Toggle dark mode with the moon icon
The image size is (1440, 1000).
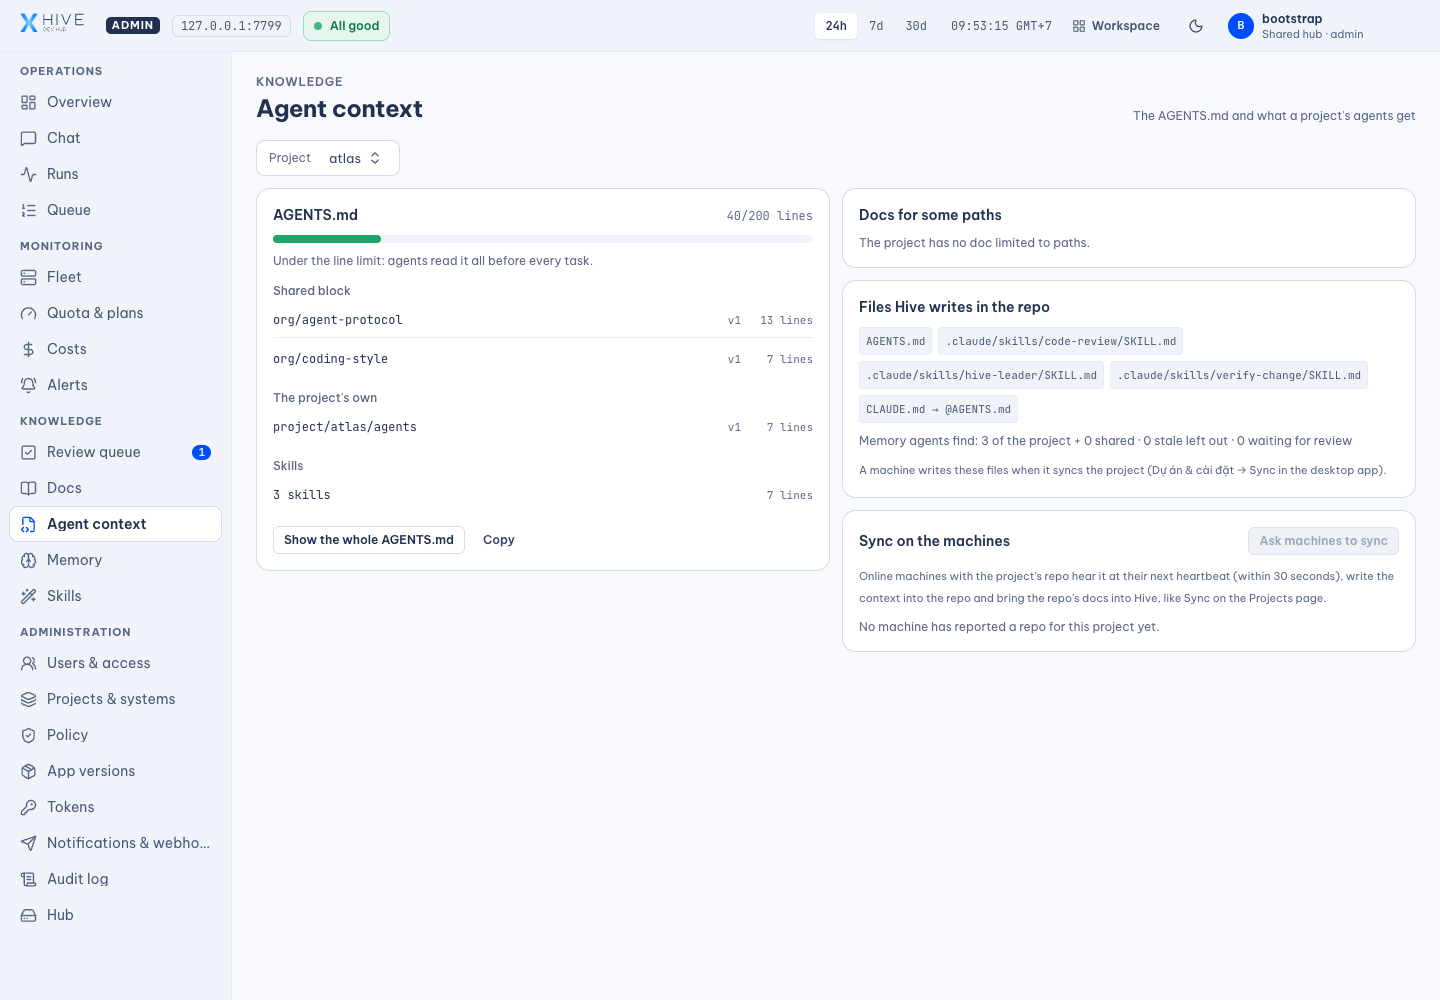pos(1196,26)
